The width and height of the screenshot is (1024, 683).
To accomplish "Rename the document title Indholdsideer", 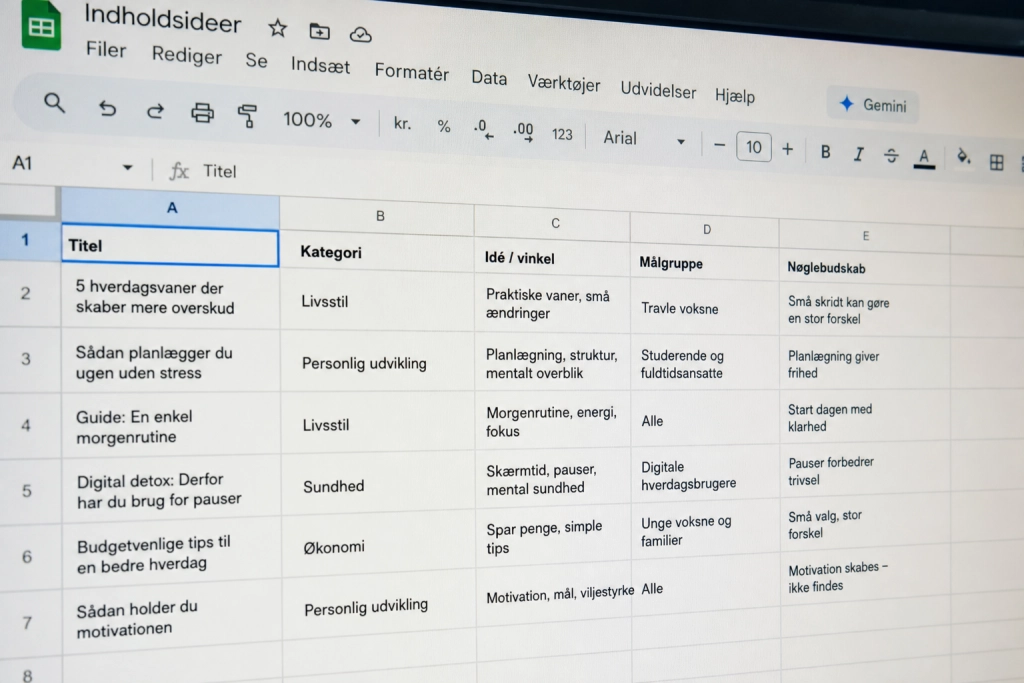I will point(163,18).
